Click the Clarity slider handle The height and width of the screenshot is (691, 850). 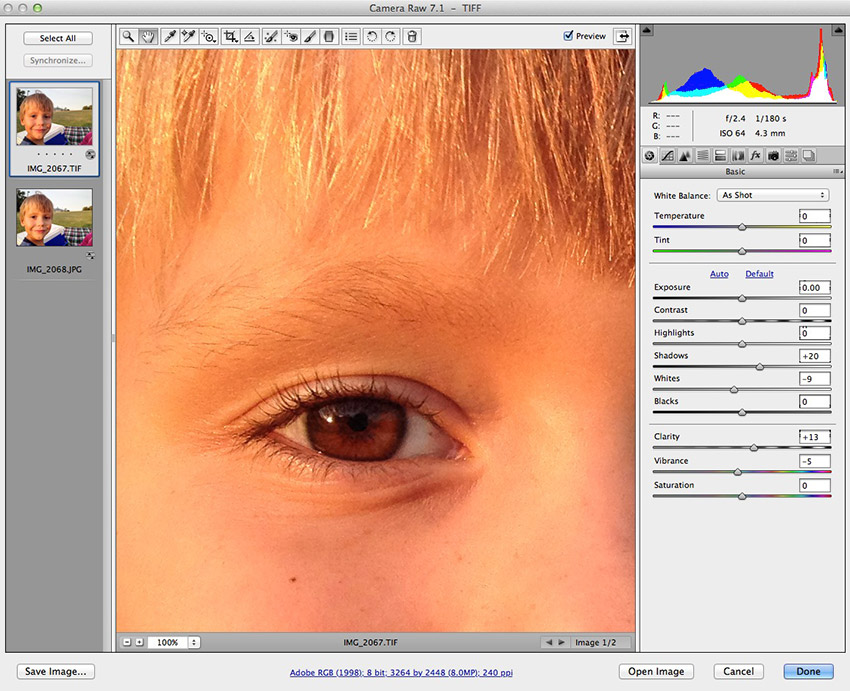point(754,448)
